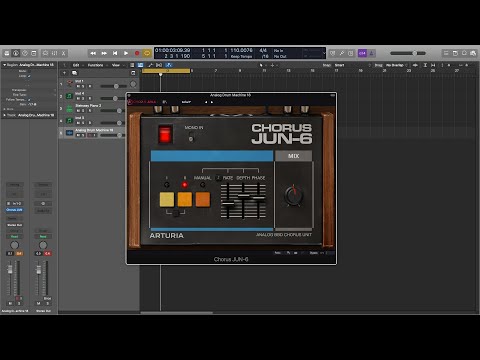
Task: Open the left-click pointer tool menu
Action: click(262, 65)
